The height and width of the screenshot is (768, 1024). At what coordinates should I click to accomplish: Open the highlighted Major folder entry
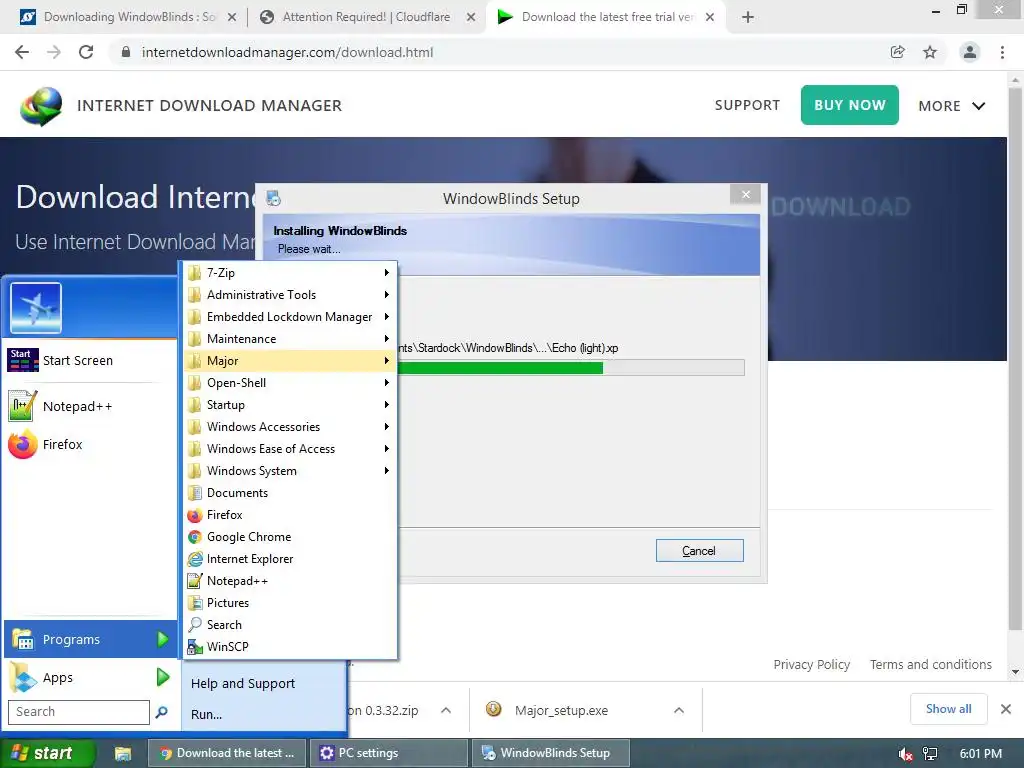[x=289, y=360]
